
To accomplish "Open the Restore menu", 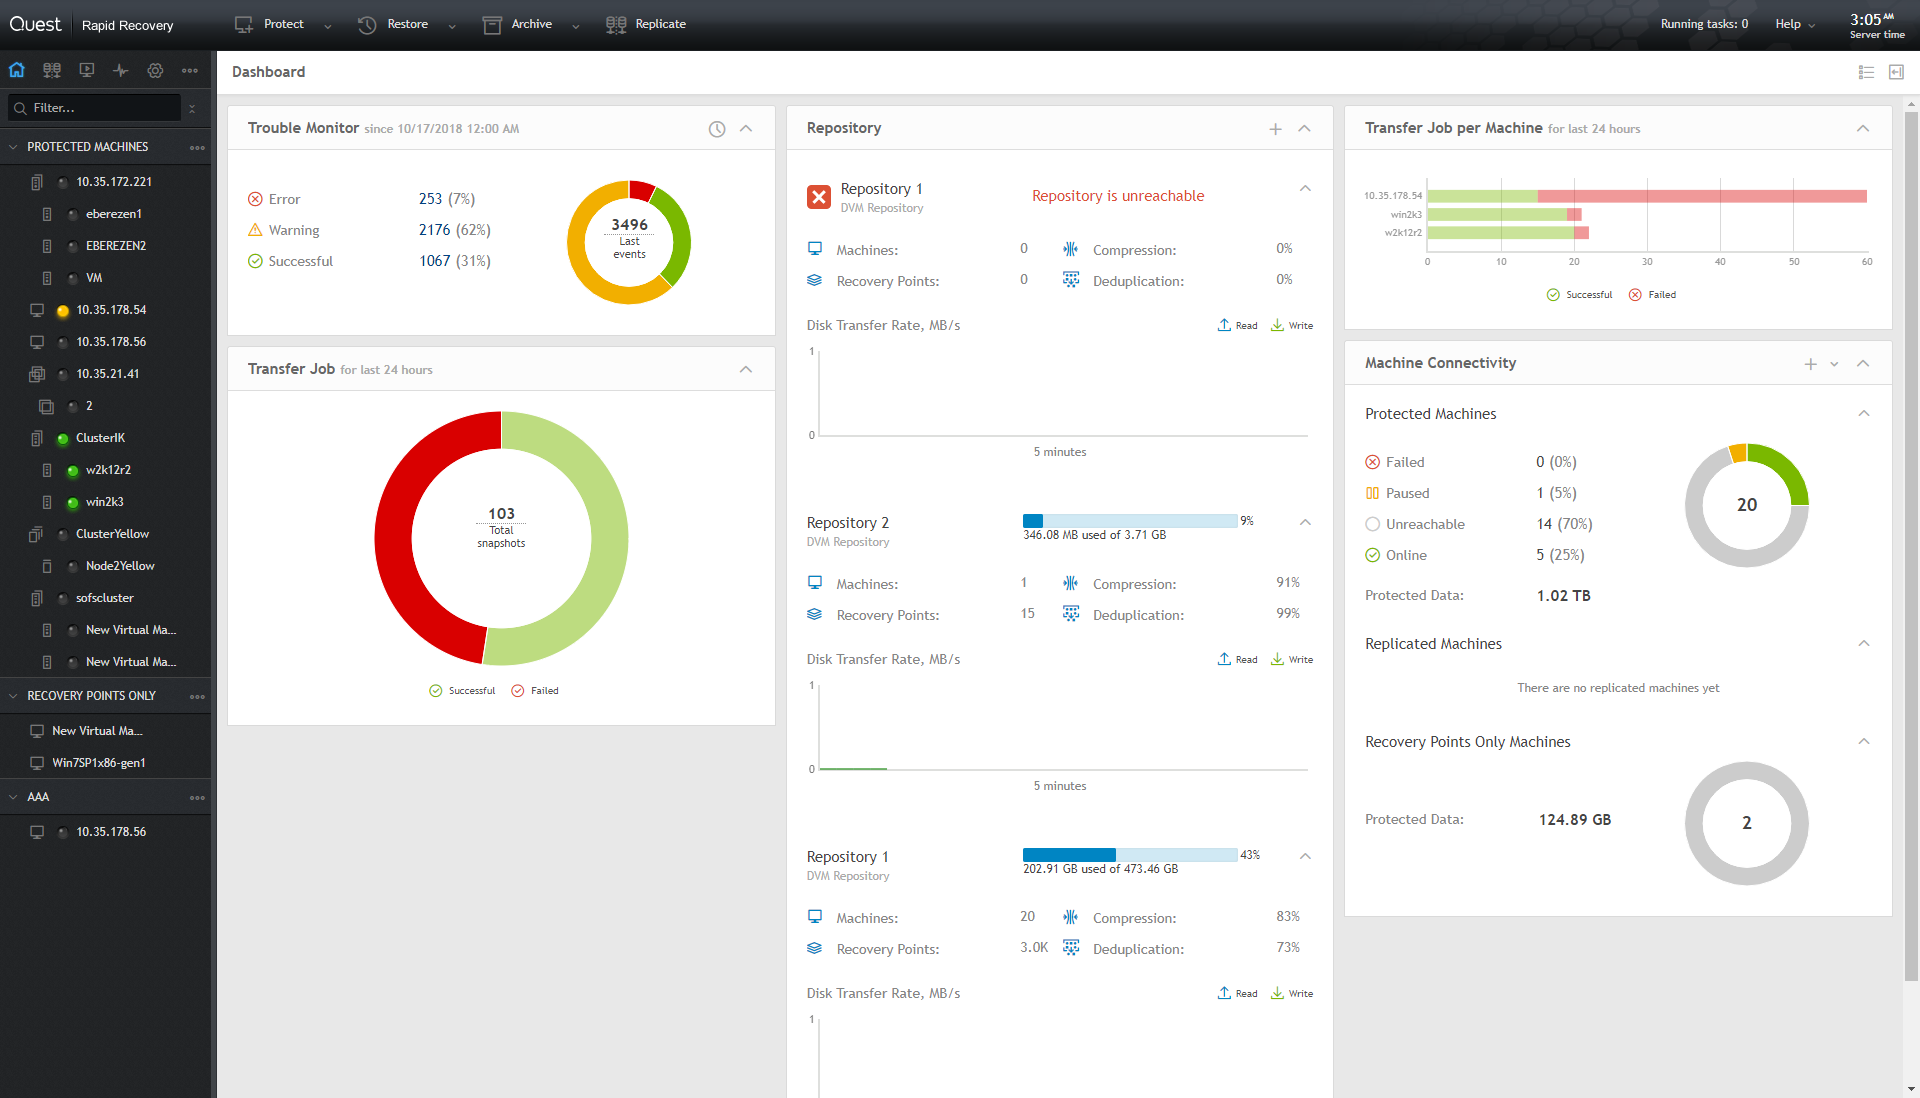I will click(x=406, y=24).
